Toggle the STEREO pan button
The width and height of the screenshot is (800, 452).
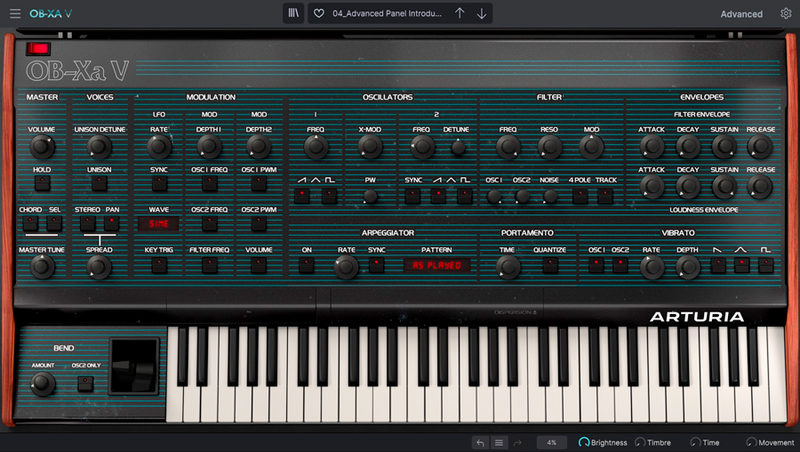(87, 223)
